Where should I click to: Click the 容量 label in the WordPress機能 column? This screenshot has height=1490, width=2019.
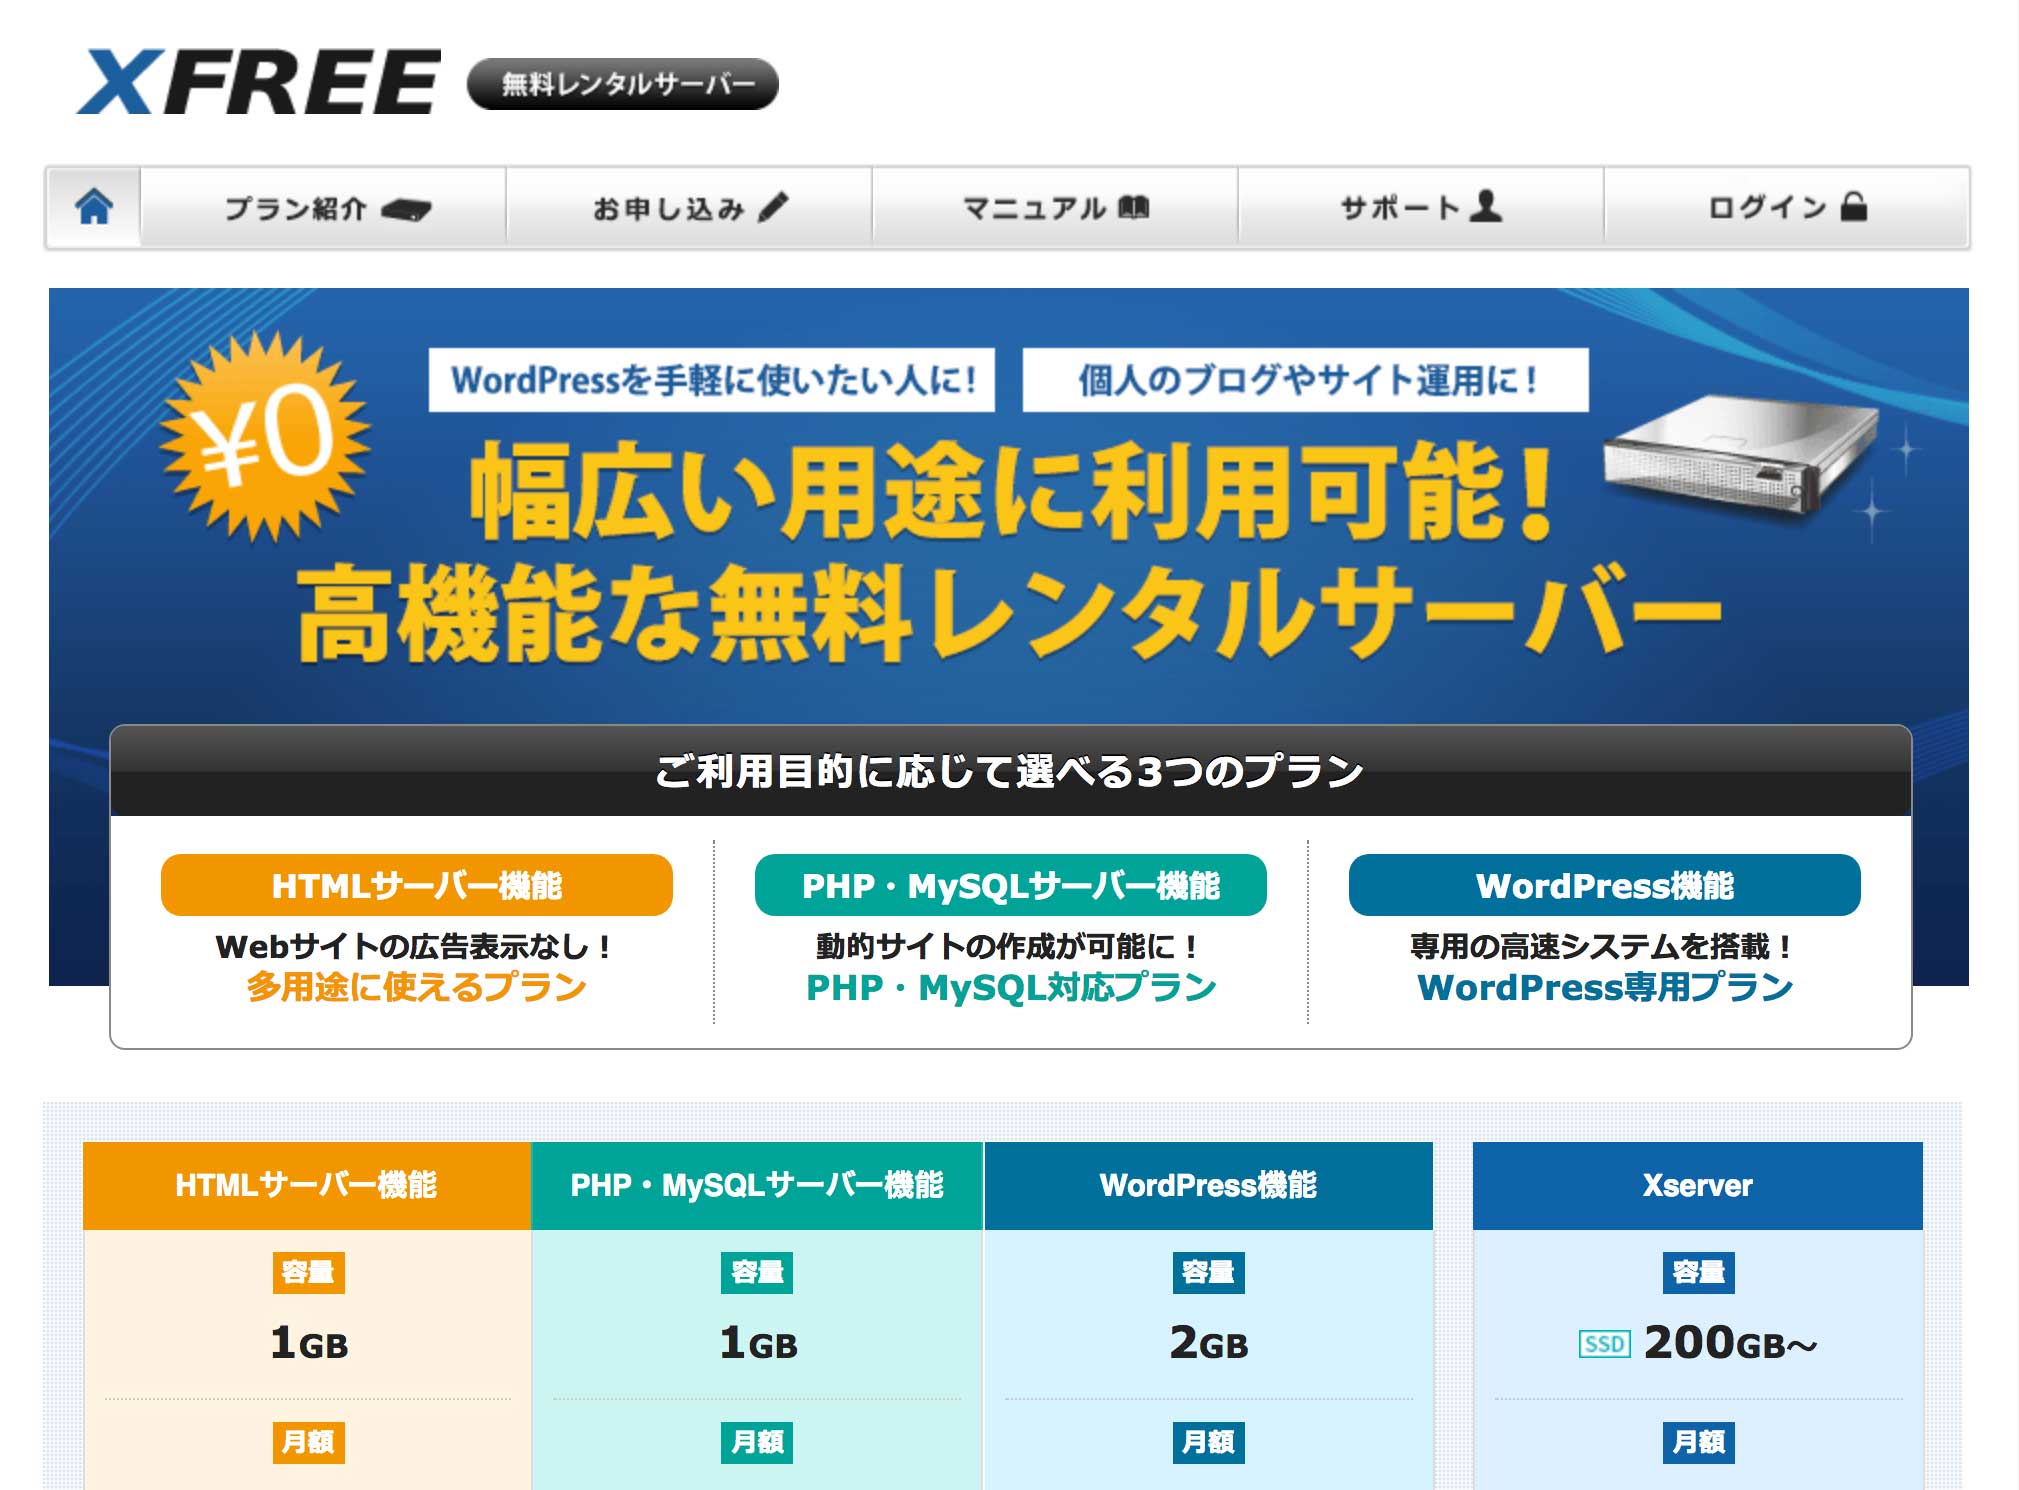coord(1208,1274)
